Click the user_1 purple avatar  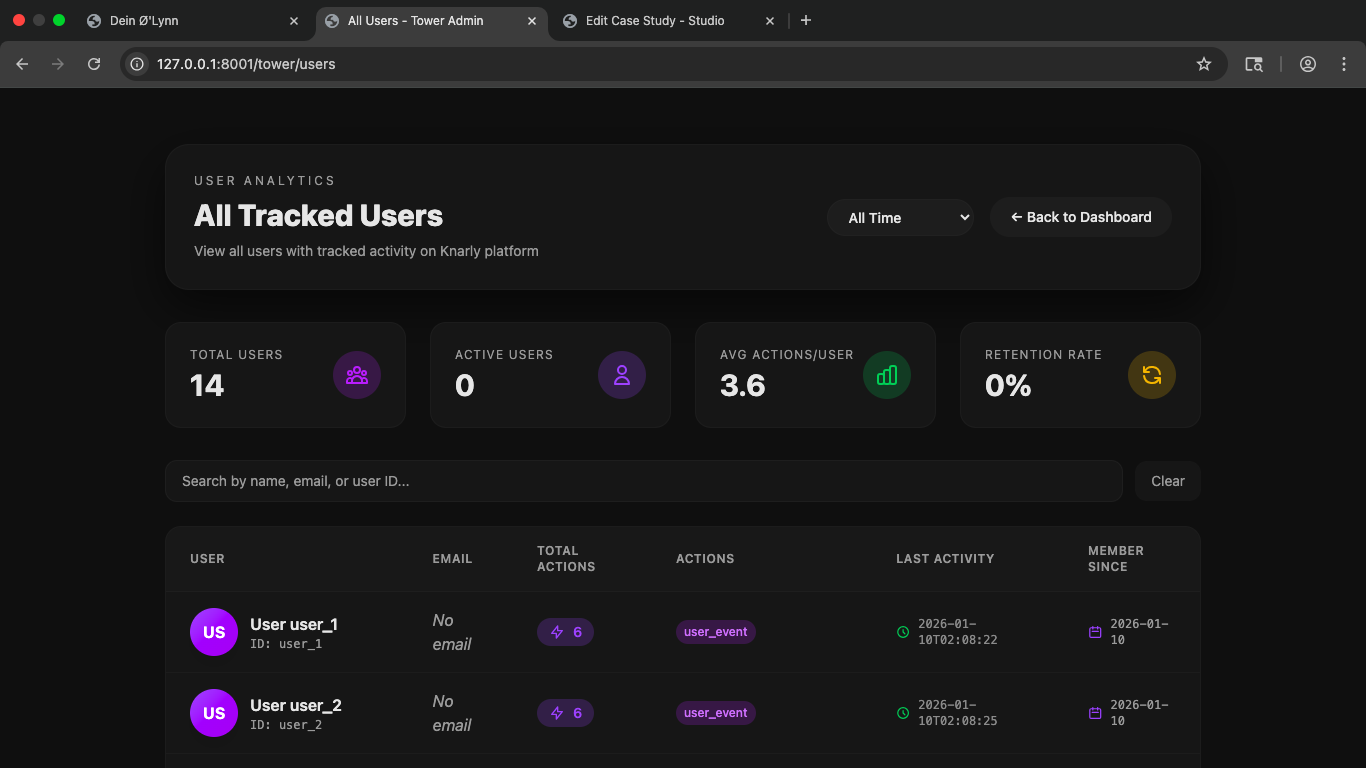click(x=214, y=632)
